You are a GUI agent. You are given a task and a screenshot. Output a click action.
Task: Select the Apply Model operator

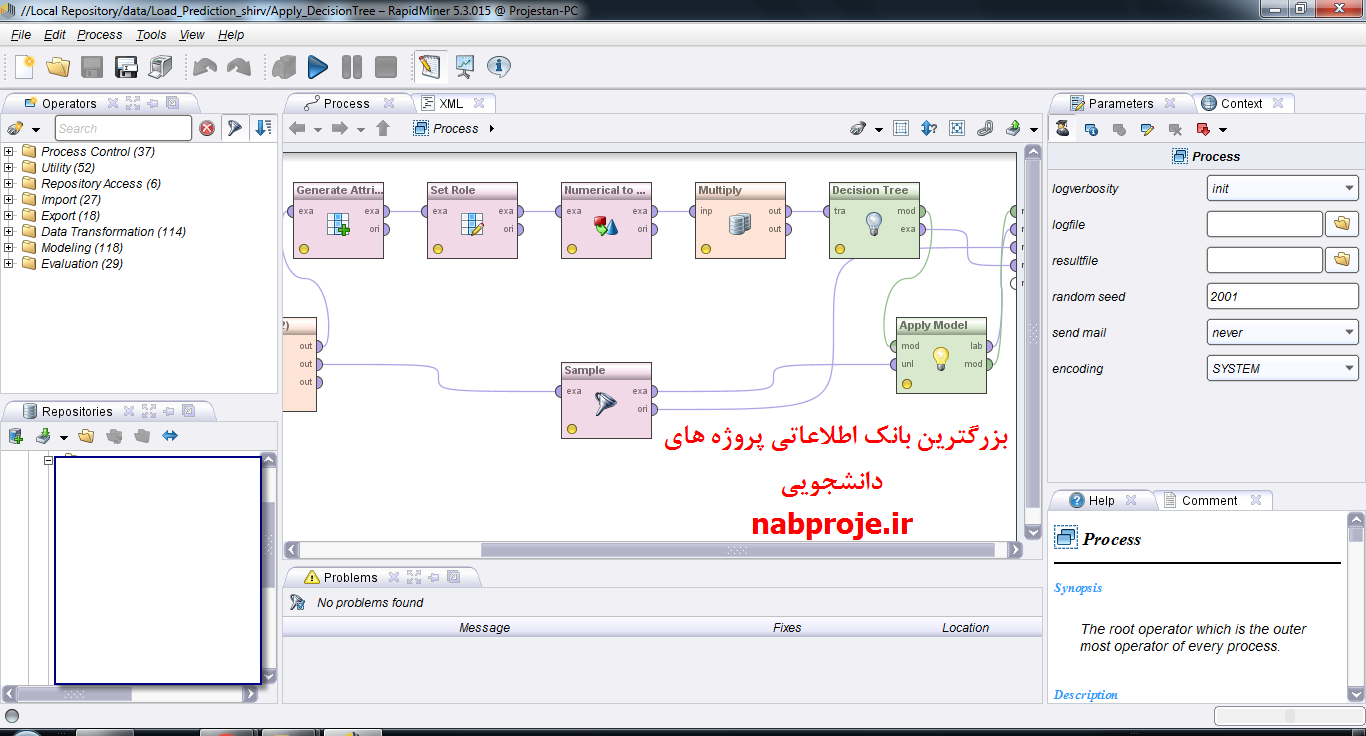[x=941, y=355]
